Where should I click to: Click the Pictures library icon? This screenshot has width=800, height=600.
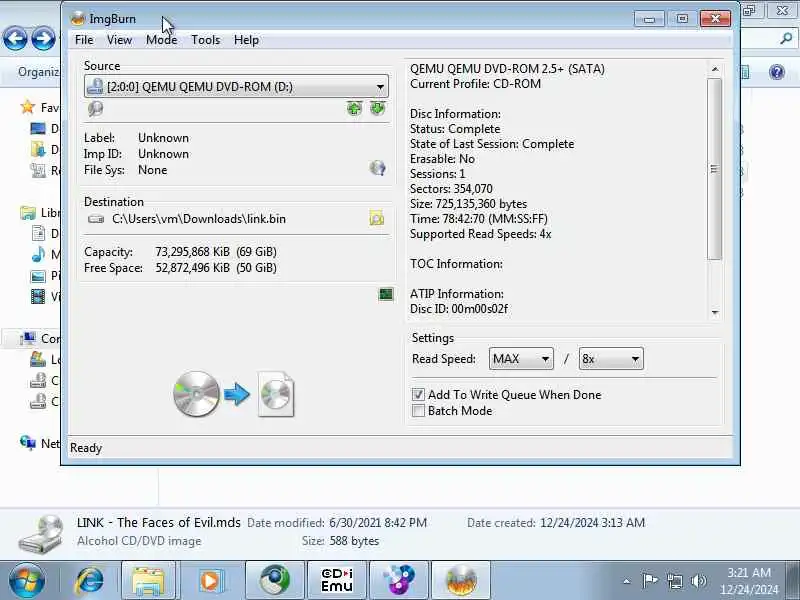(38, 276)
